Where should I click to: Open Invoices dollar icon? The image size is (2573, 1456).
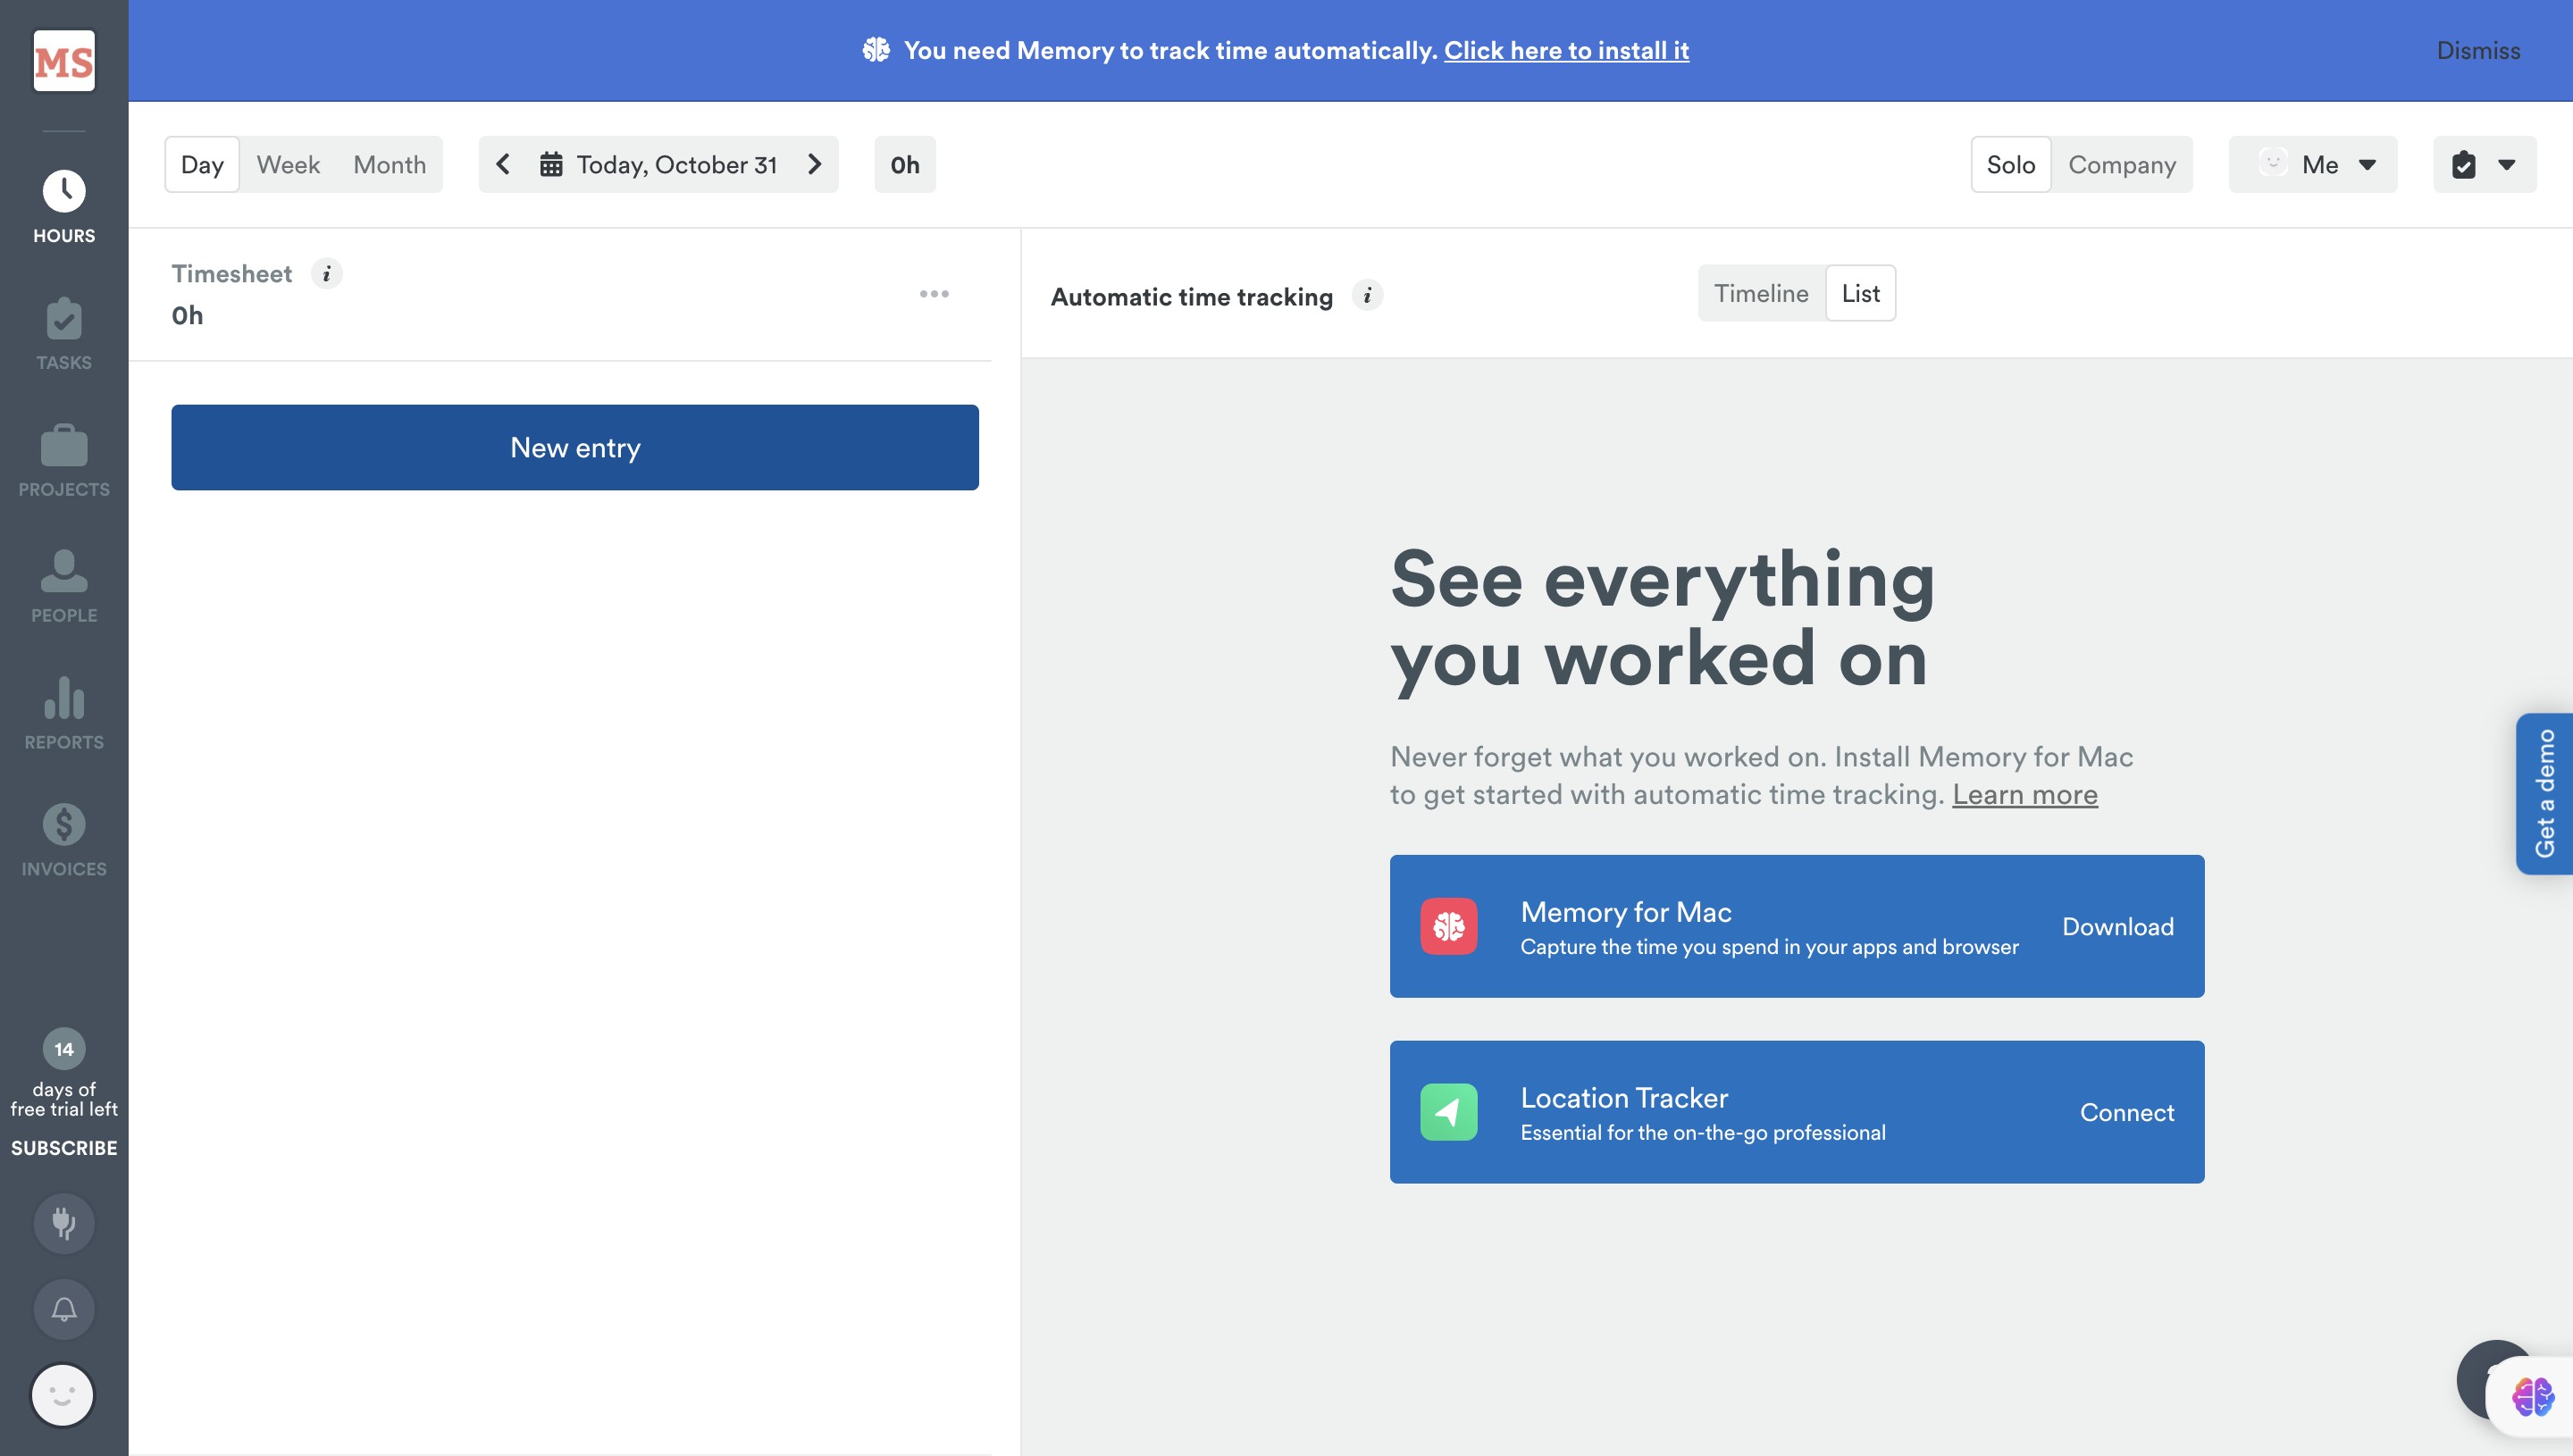click(x=64, y=840)
